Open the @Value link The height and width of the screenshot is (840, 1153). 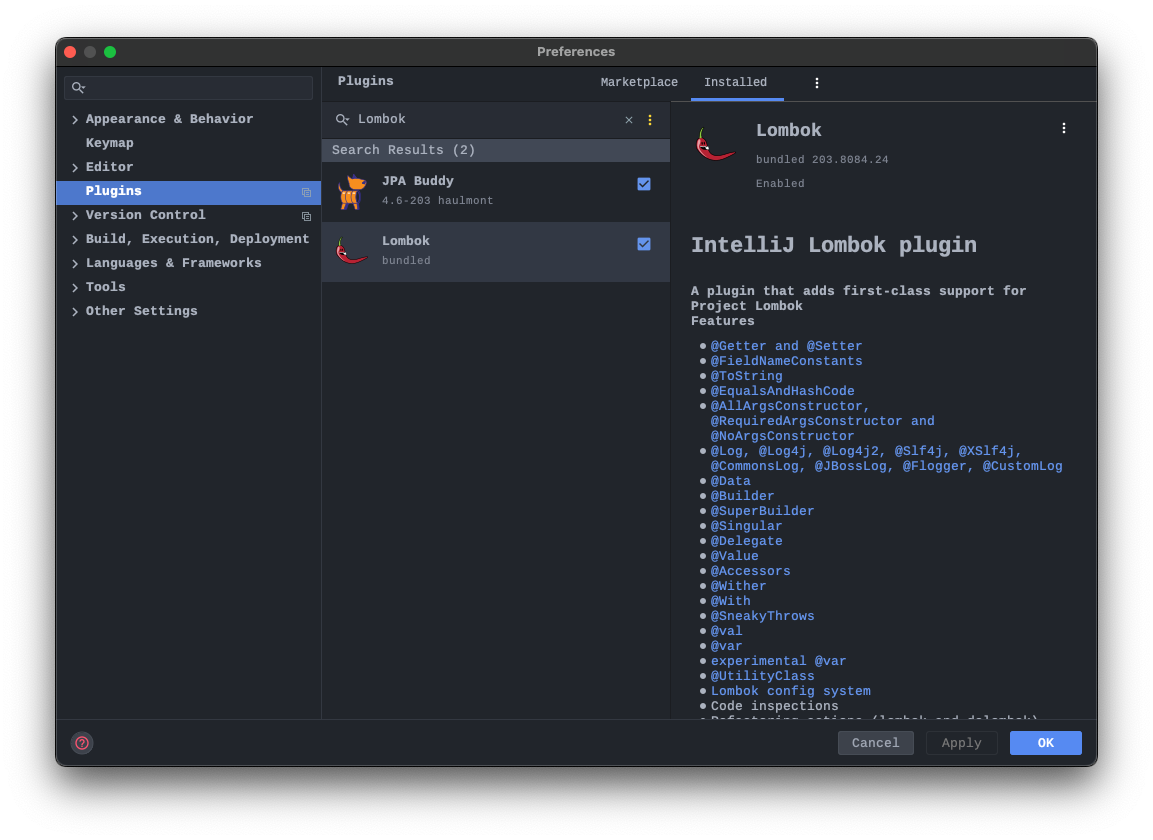[734, 556]
